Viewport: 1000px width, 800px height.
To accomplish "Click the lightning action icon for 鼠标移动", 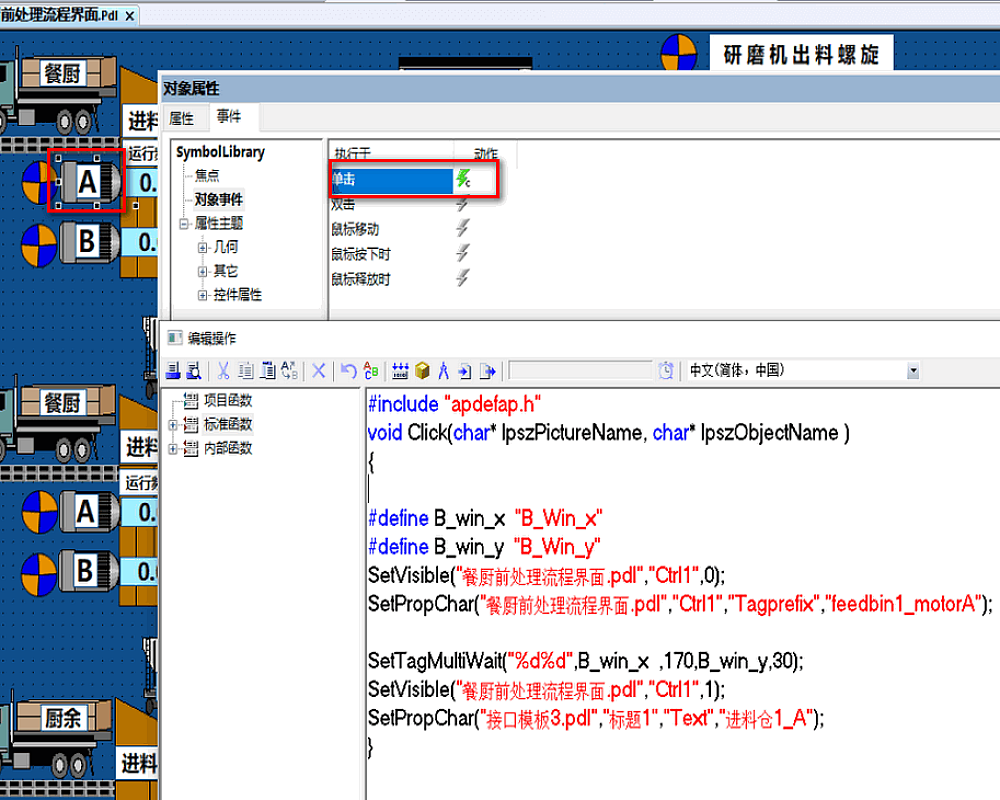I will click(462, 229).
